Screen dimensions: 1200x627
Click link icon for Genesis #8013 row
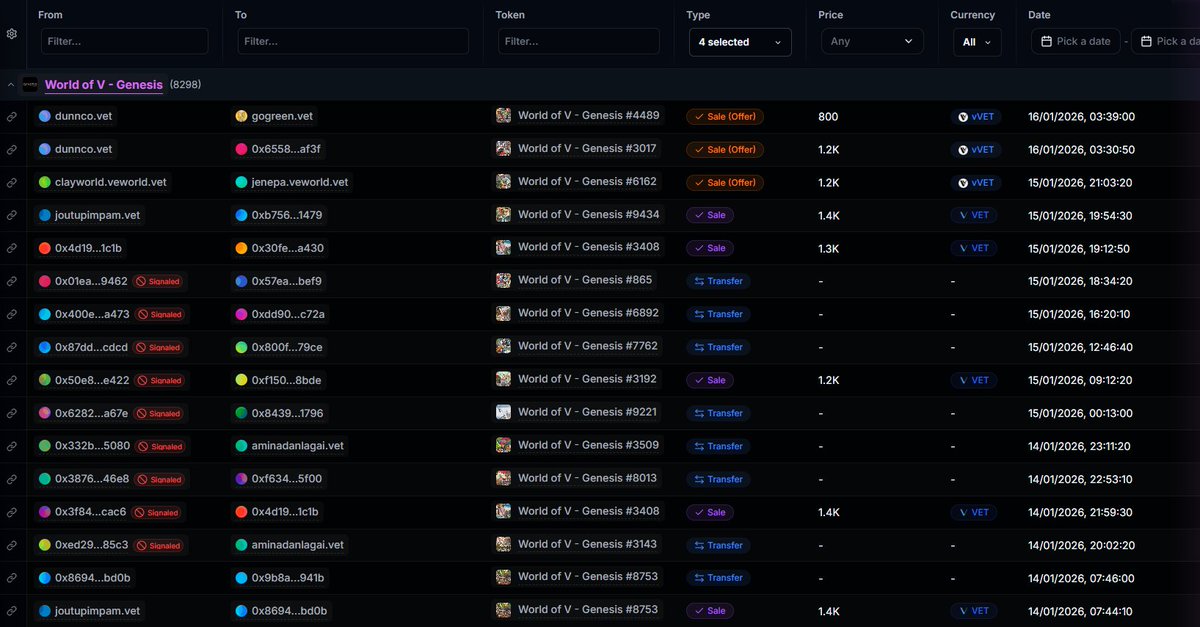coord(11,479)
